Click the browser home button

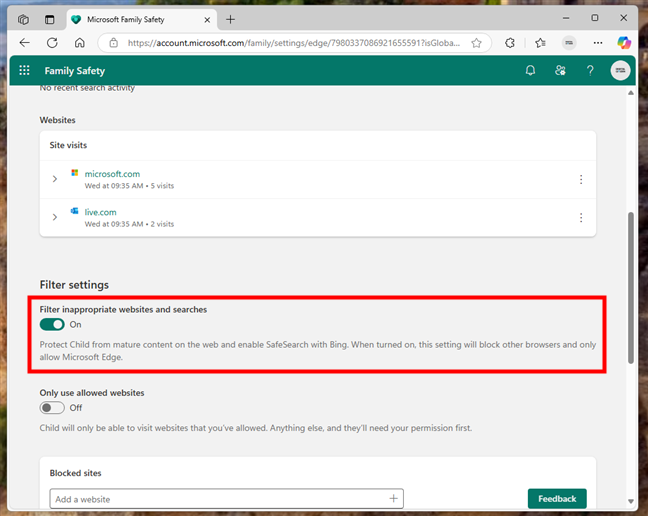point(80,43)
